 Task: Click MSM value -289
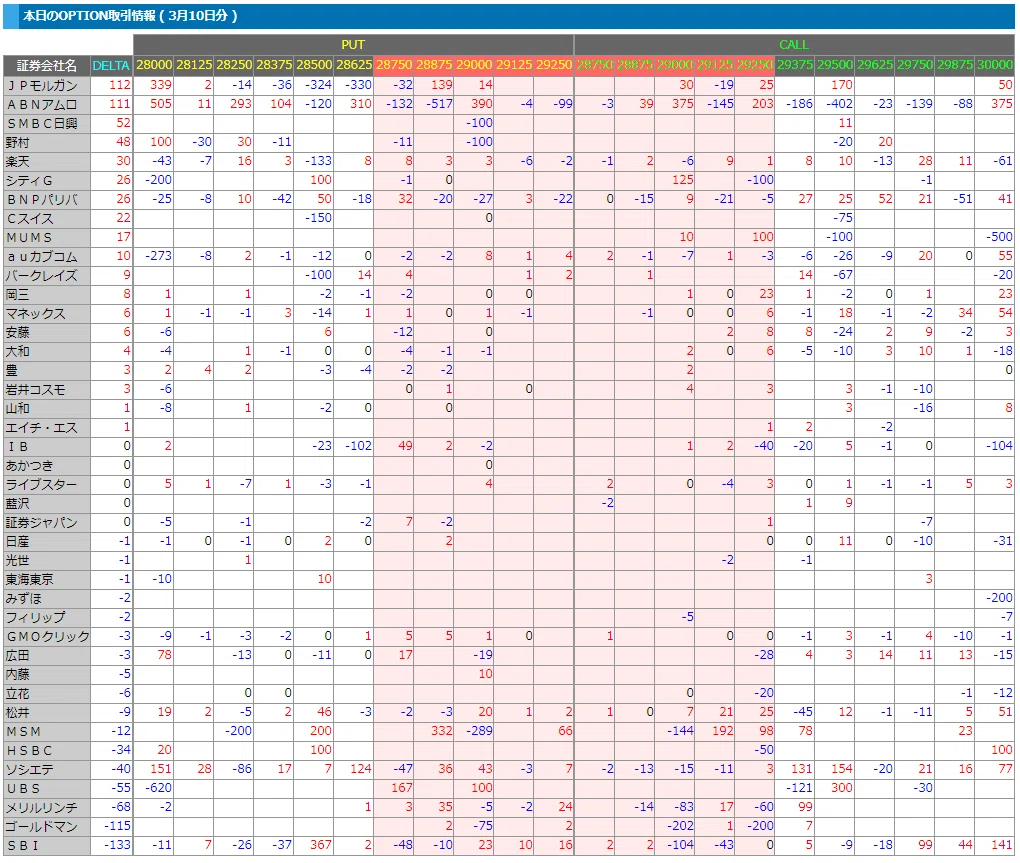479,730
